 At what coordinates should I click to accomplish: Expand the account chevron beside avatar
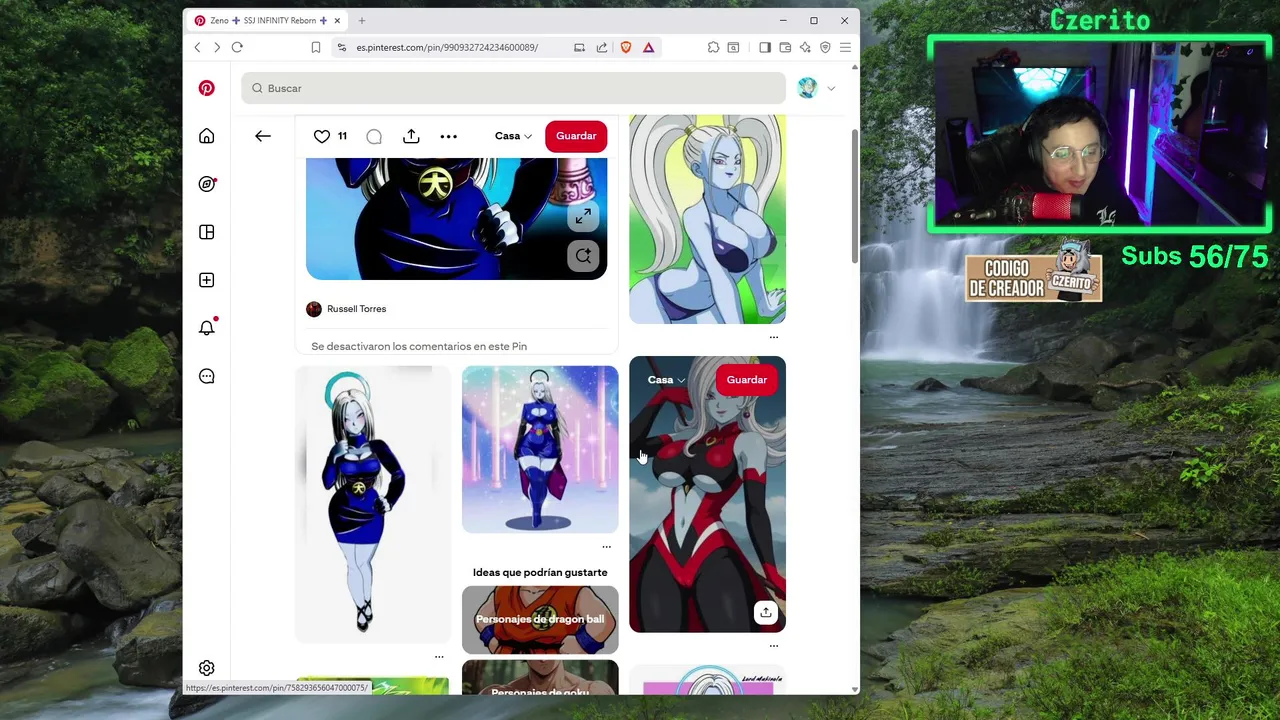(x=831, y=88)
